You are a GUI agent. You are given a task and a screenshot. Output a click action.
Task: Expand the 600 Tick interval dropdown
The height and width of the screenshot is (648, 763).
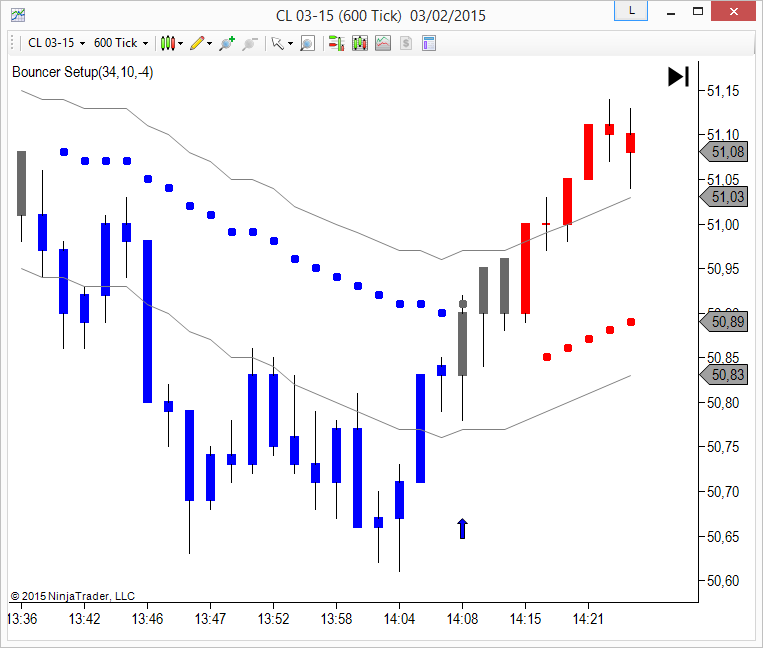(120, 43)
